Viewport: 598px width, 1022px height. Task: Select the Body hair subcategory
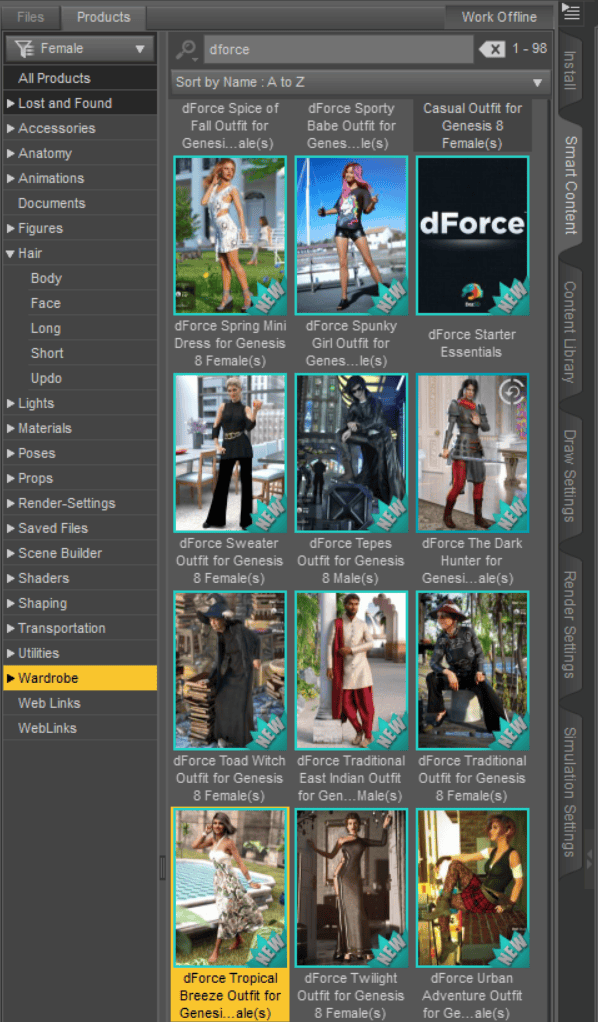click(x=80, y=278)
